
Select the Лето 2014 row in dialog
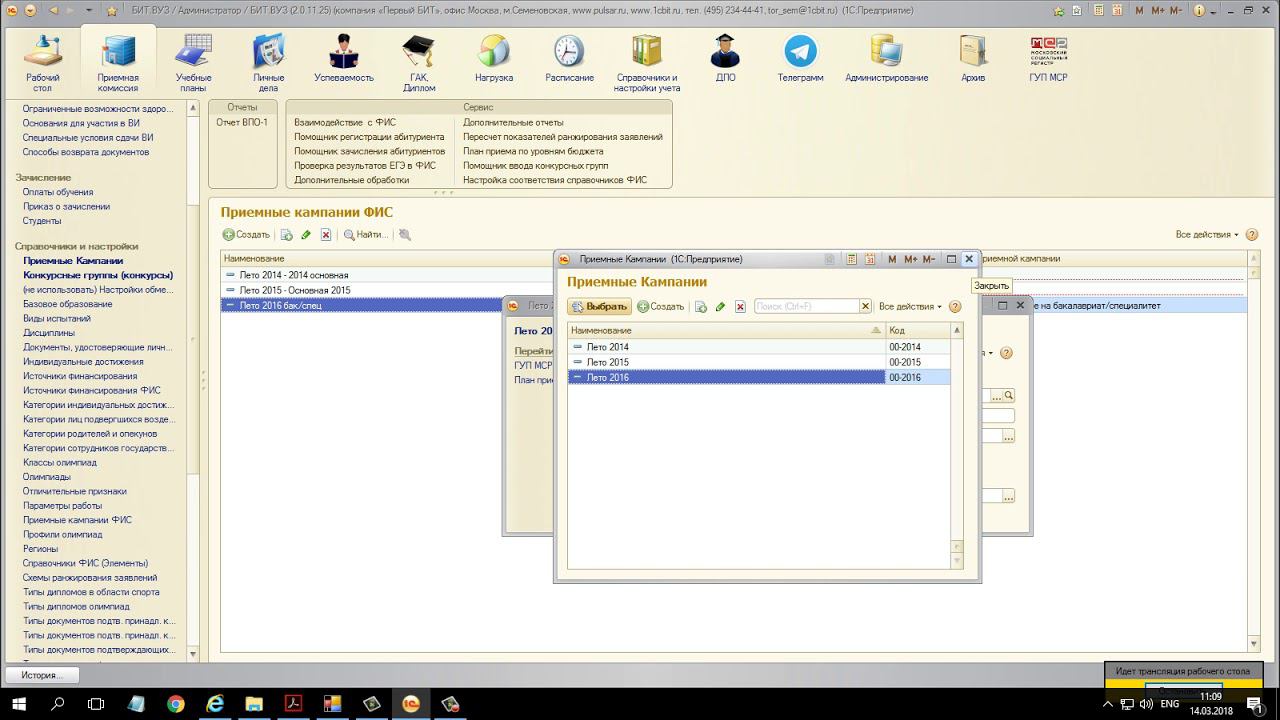click(x=759, y=347)
